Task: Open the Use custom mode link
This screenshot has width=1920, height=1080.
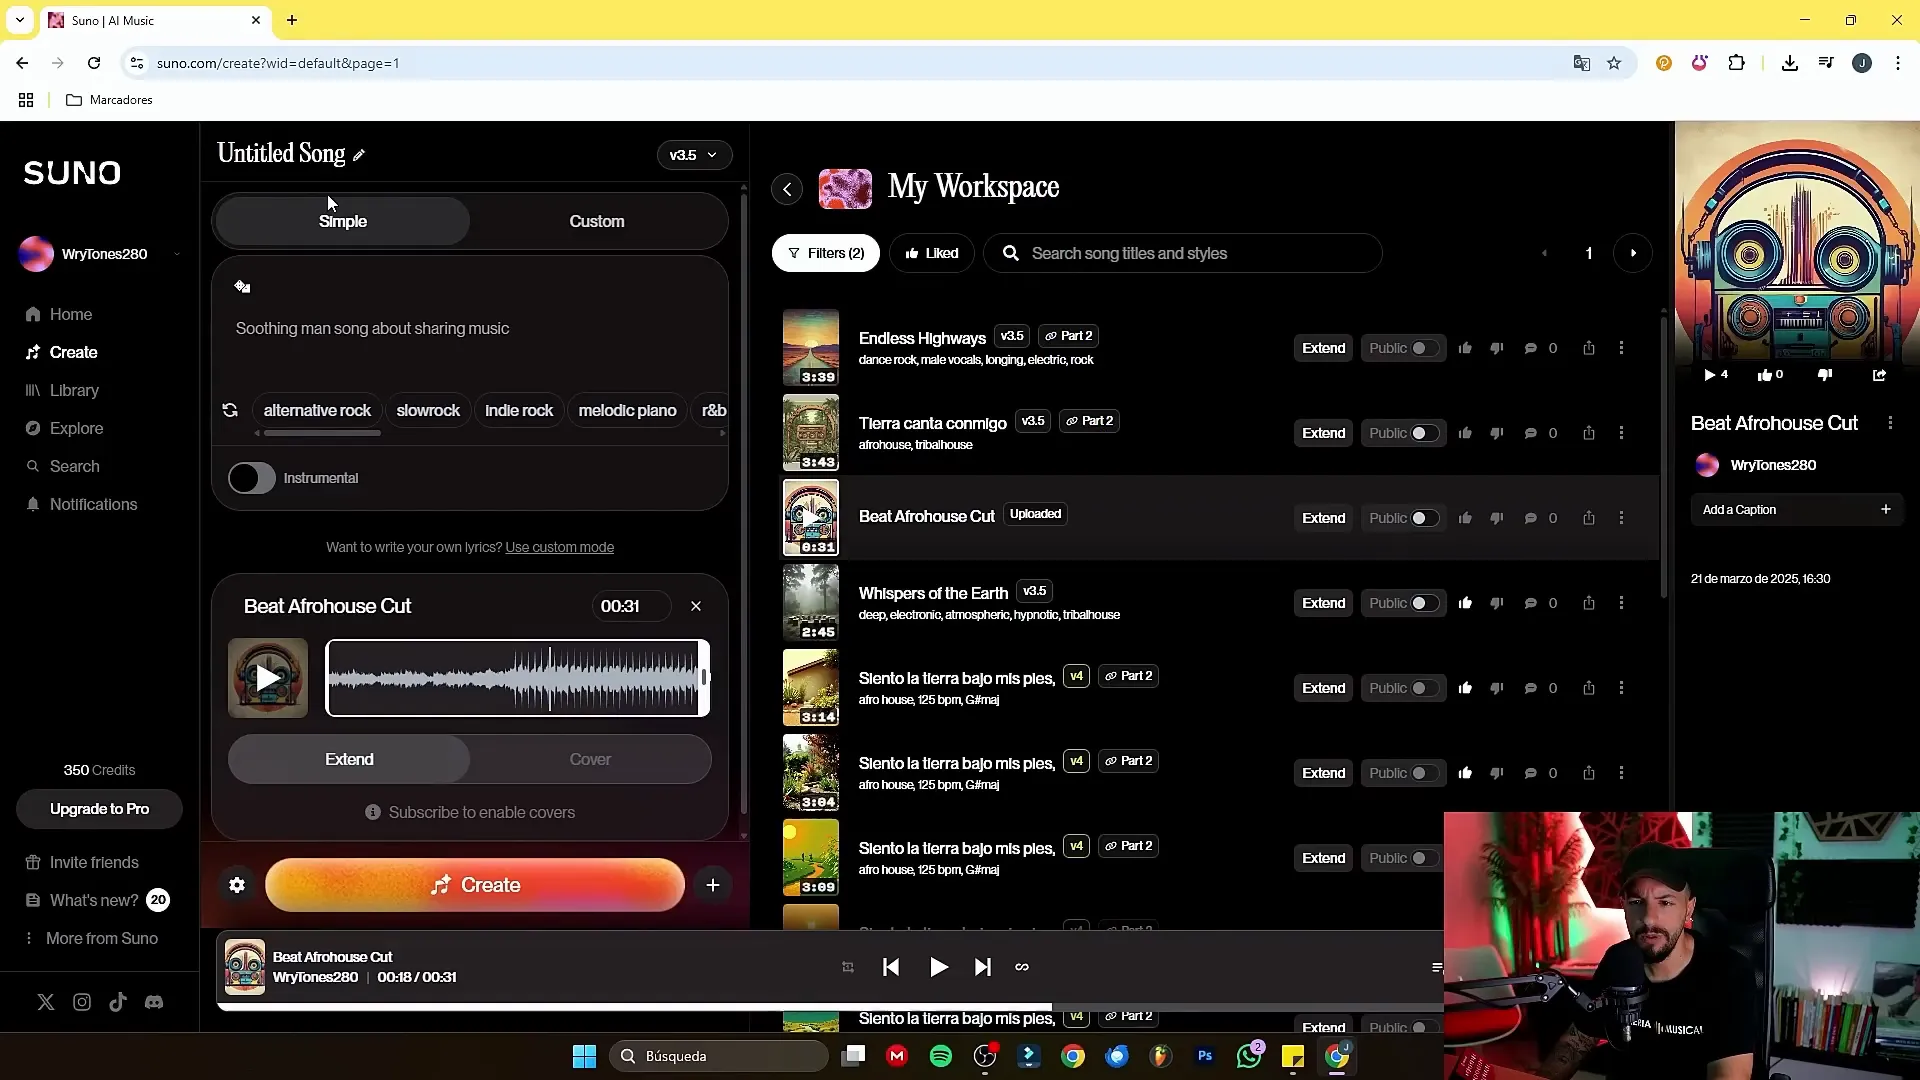Action: (x=559, y=547)
